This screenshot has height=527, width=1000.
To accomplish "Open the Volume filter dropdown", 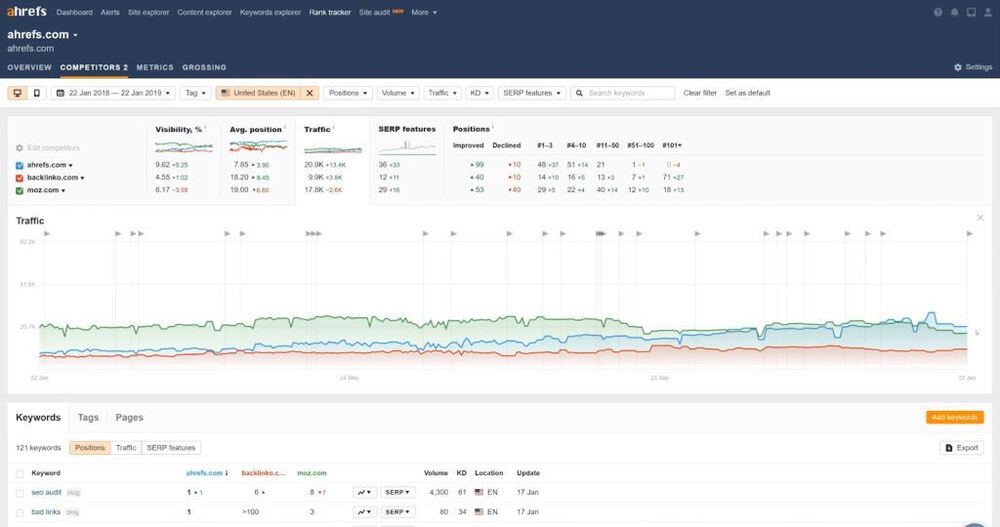I will coord(398,93).
